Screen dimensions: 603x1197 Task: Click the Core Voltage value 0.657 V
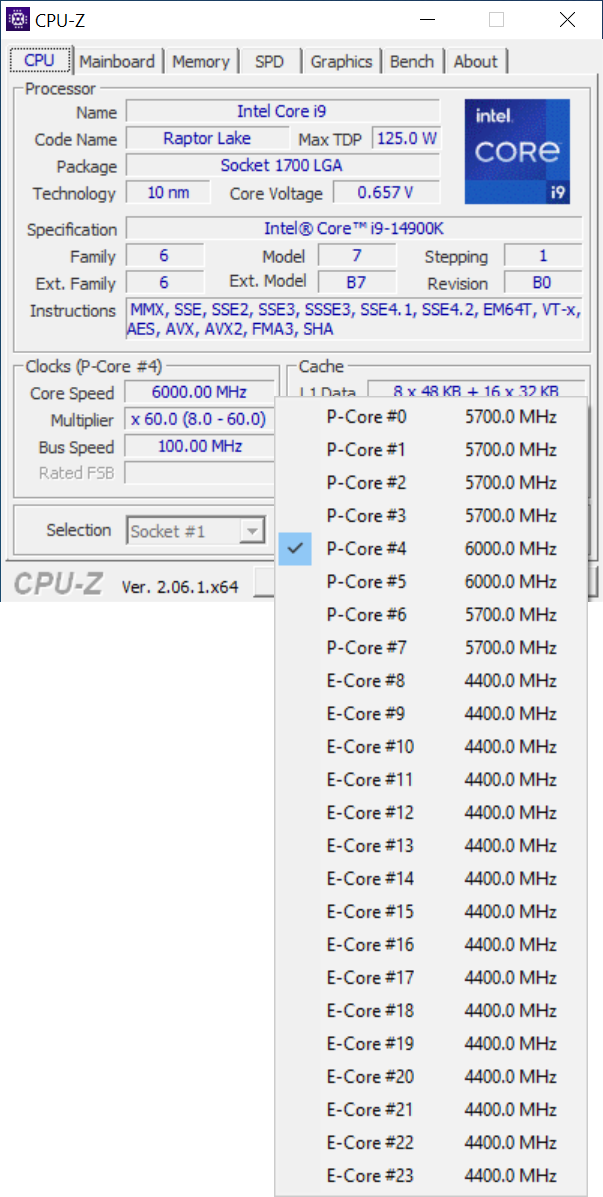point(386,192)
